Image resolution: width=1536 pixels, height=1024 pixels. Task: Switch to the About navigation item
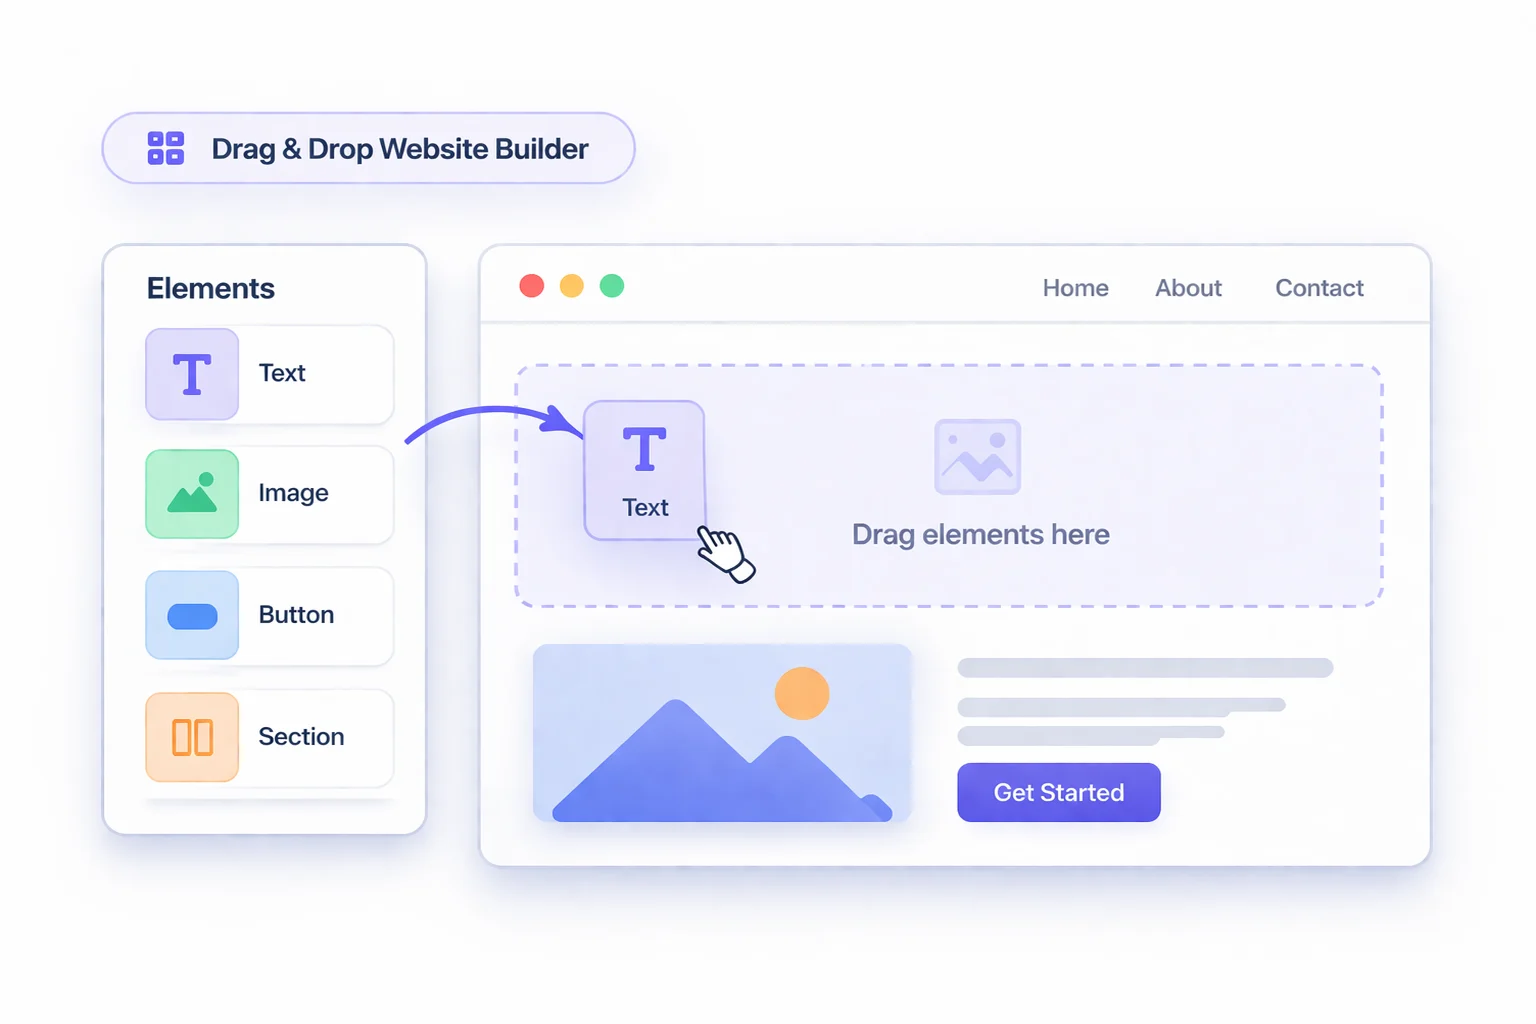click(1188, 288)
